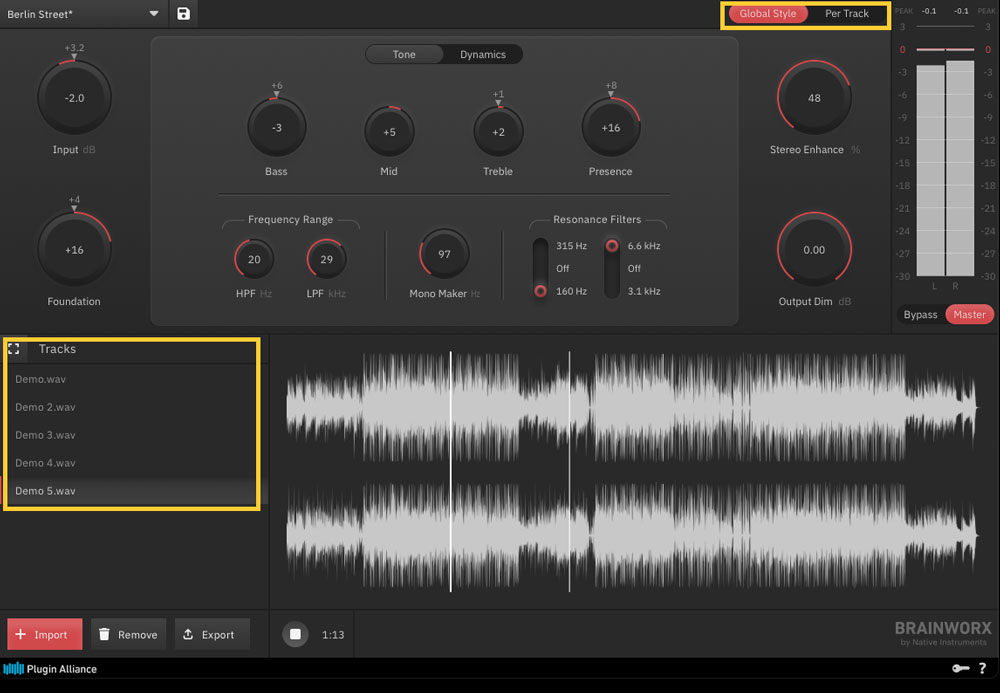
Task: Click the LPF frequency knob
Action: pyautogui.click(x=327, y=259)
